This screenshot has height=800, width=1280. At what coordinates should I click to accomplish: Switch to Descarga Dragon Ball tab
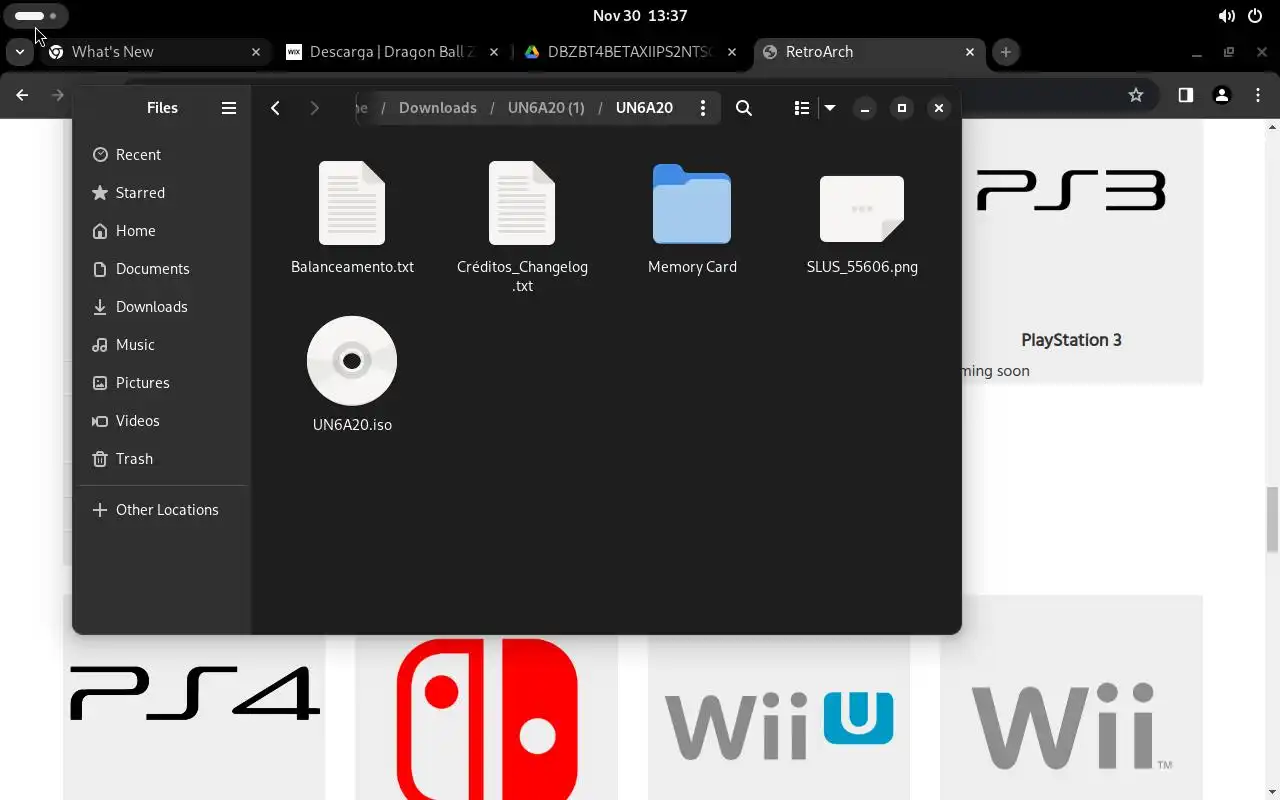coord(392,52)
